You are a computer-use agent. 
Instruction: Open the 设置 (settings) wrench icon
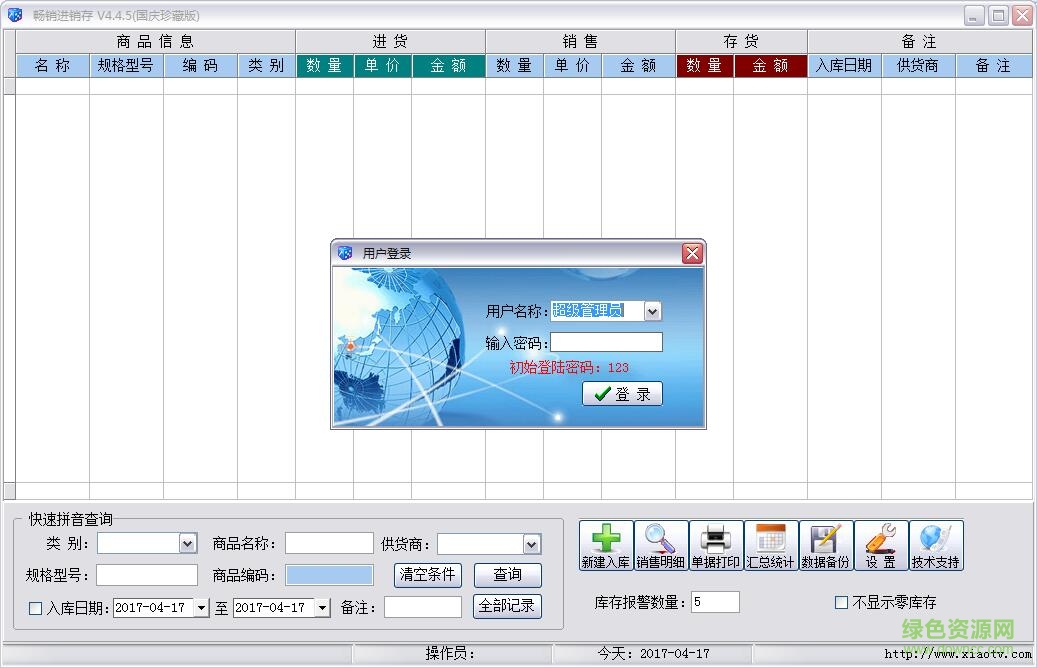[x=881, y=544]
